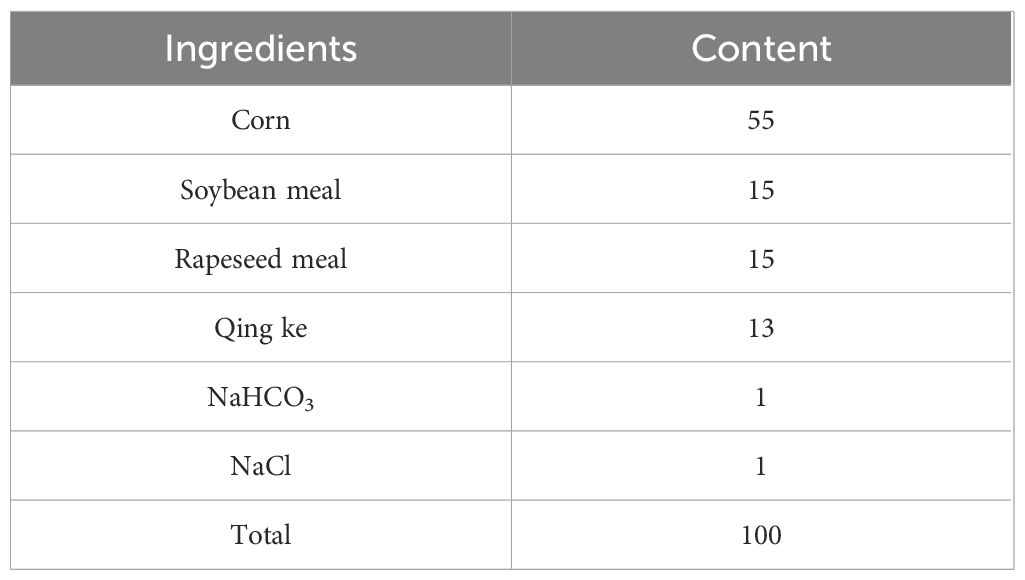Select the NaCl ingredient cell
This screenshot has width=1025, height=580.
[x=260, y=466]
